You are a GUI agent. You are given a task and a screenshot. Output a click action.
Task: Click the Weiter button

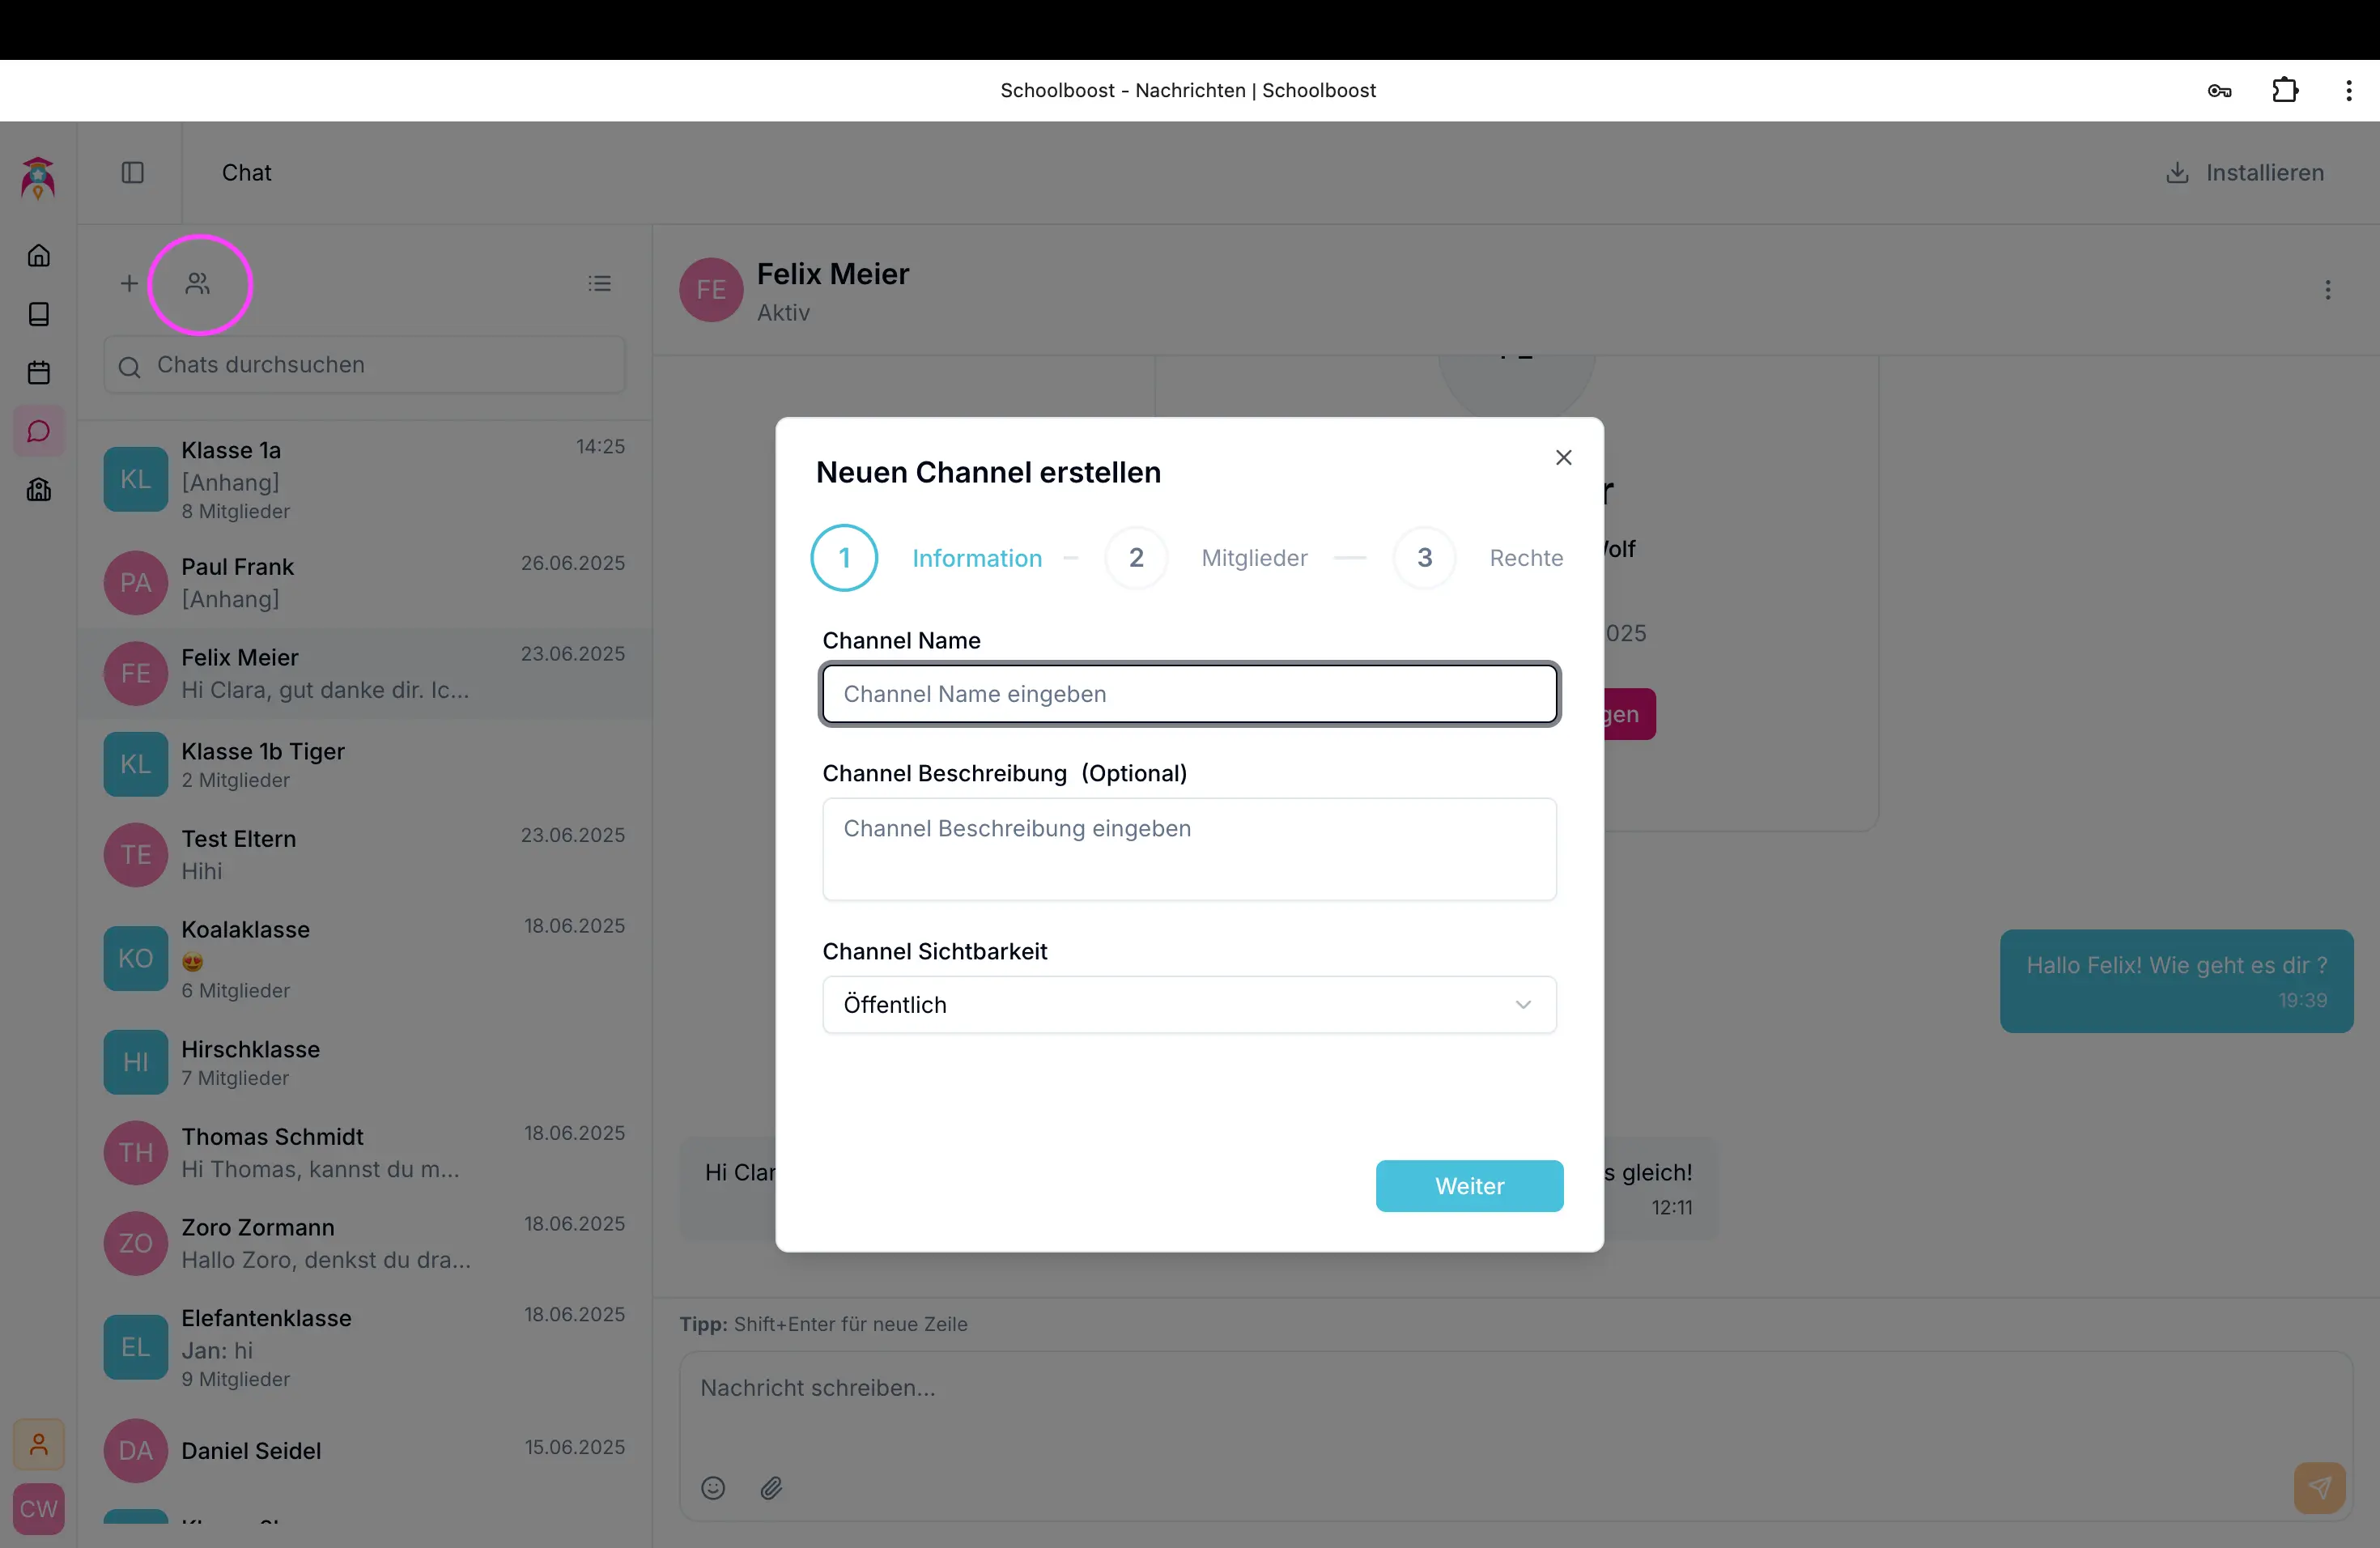pyautogui.click(x=1468, y=1186)
